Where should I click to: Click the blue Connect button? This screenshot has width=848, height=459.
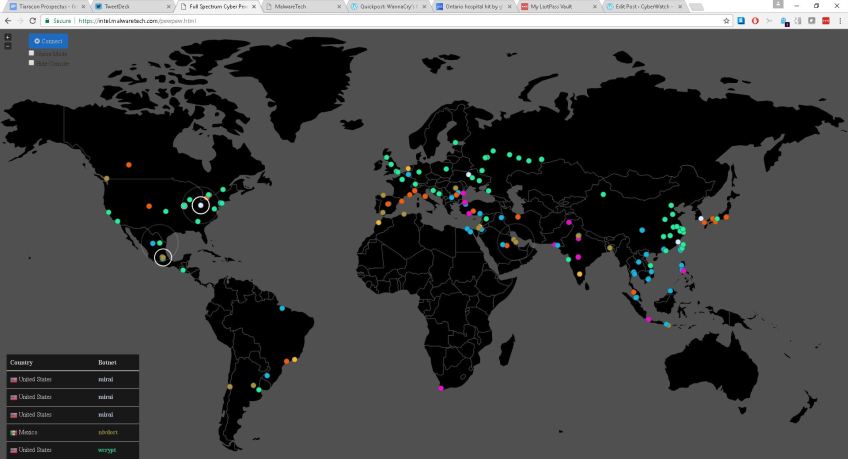pyautogui.click(x=48, y=41)
